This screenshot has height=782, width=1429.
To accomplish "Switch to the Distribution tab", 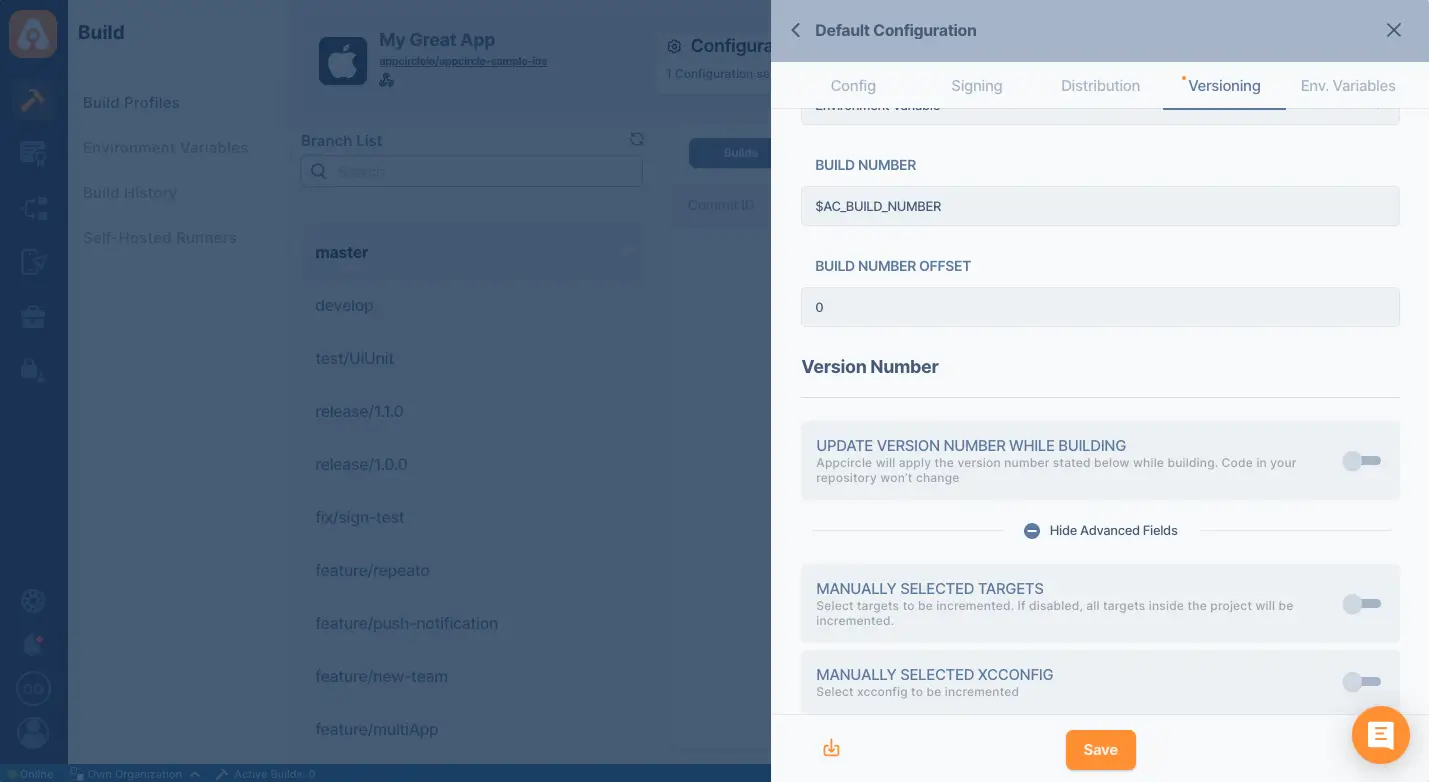I will point(1100,86).
